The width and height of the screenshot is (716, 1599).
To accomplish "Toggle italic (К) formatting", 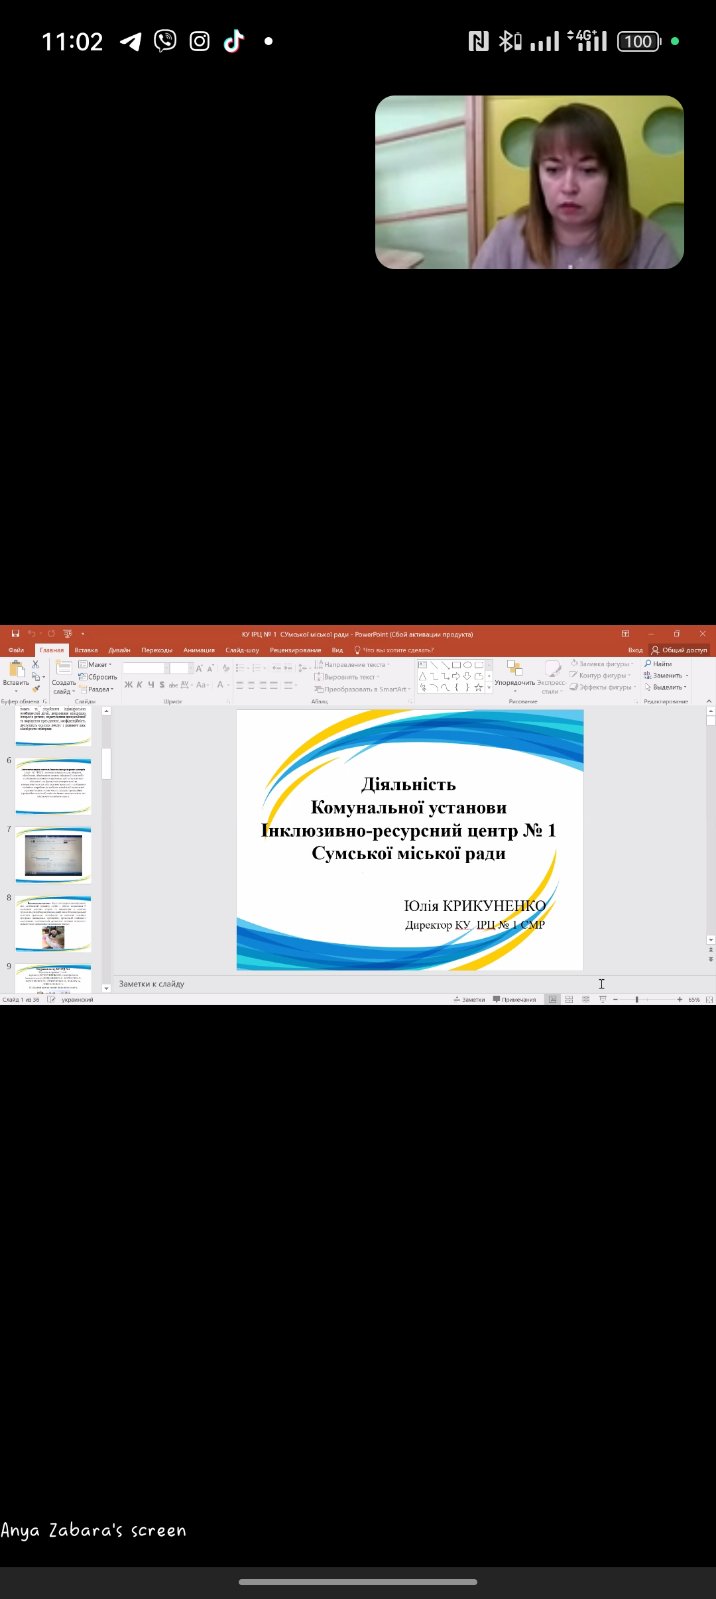I will point(139,685).
